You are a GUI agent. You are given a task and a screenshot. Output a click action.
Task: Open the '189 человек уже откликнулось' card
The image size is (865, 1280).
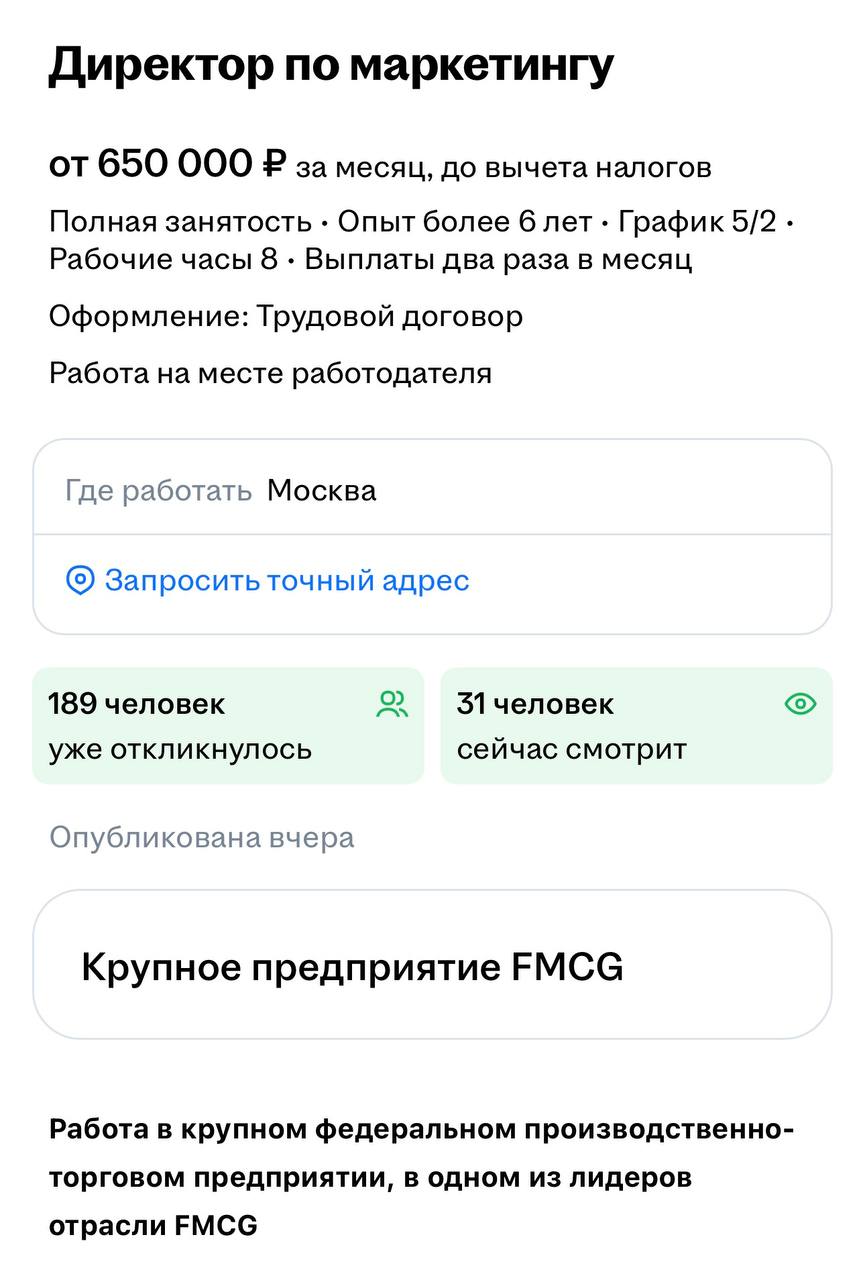coord(228,726)
